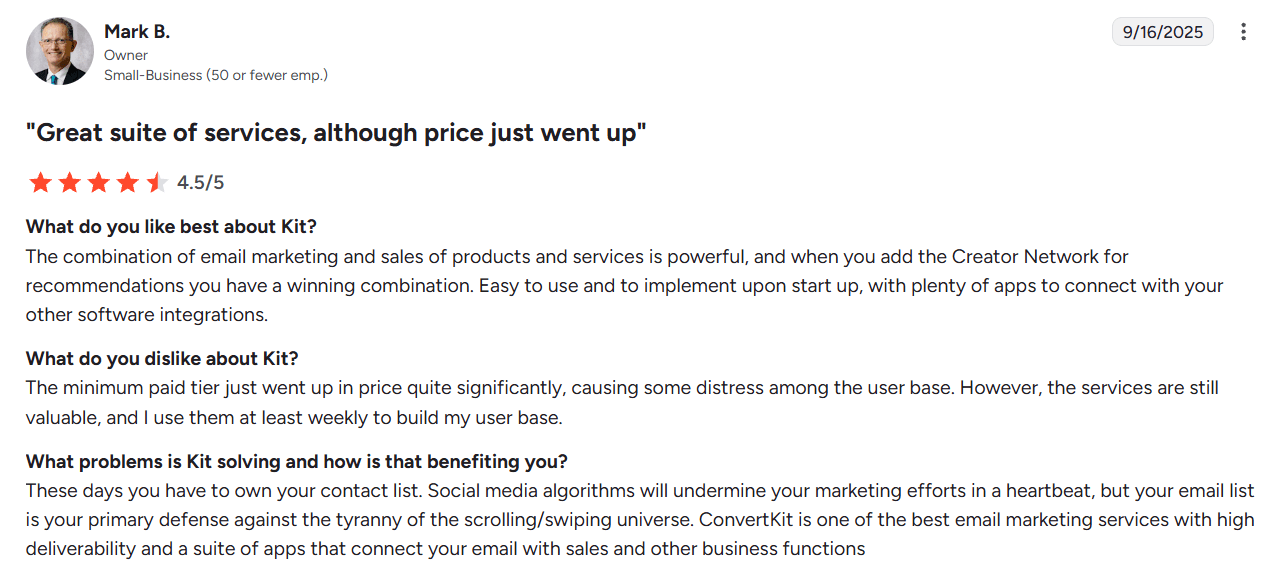Select "What do you dislike about Kit?" heading
The width and height of the screenshot is (1284, 567).
pyautogui.click(x=162, y=358)
